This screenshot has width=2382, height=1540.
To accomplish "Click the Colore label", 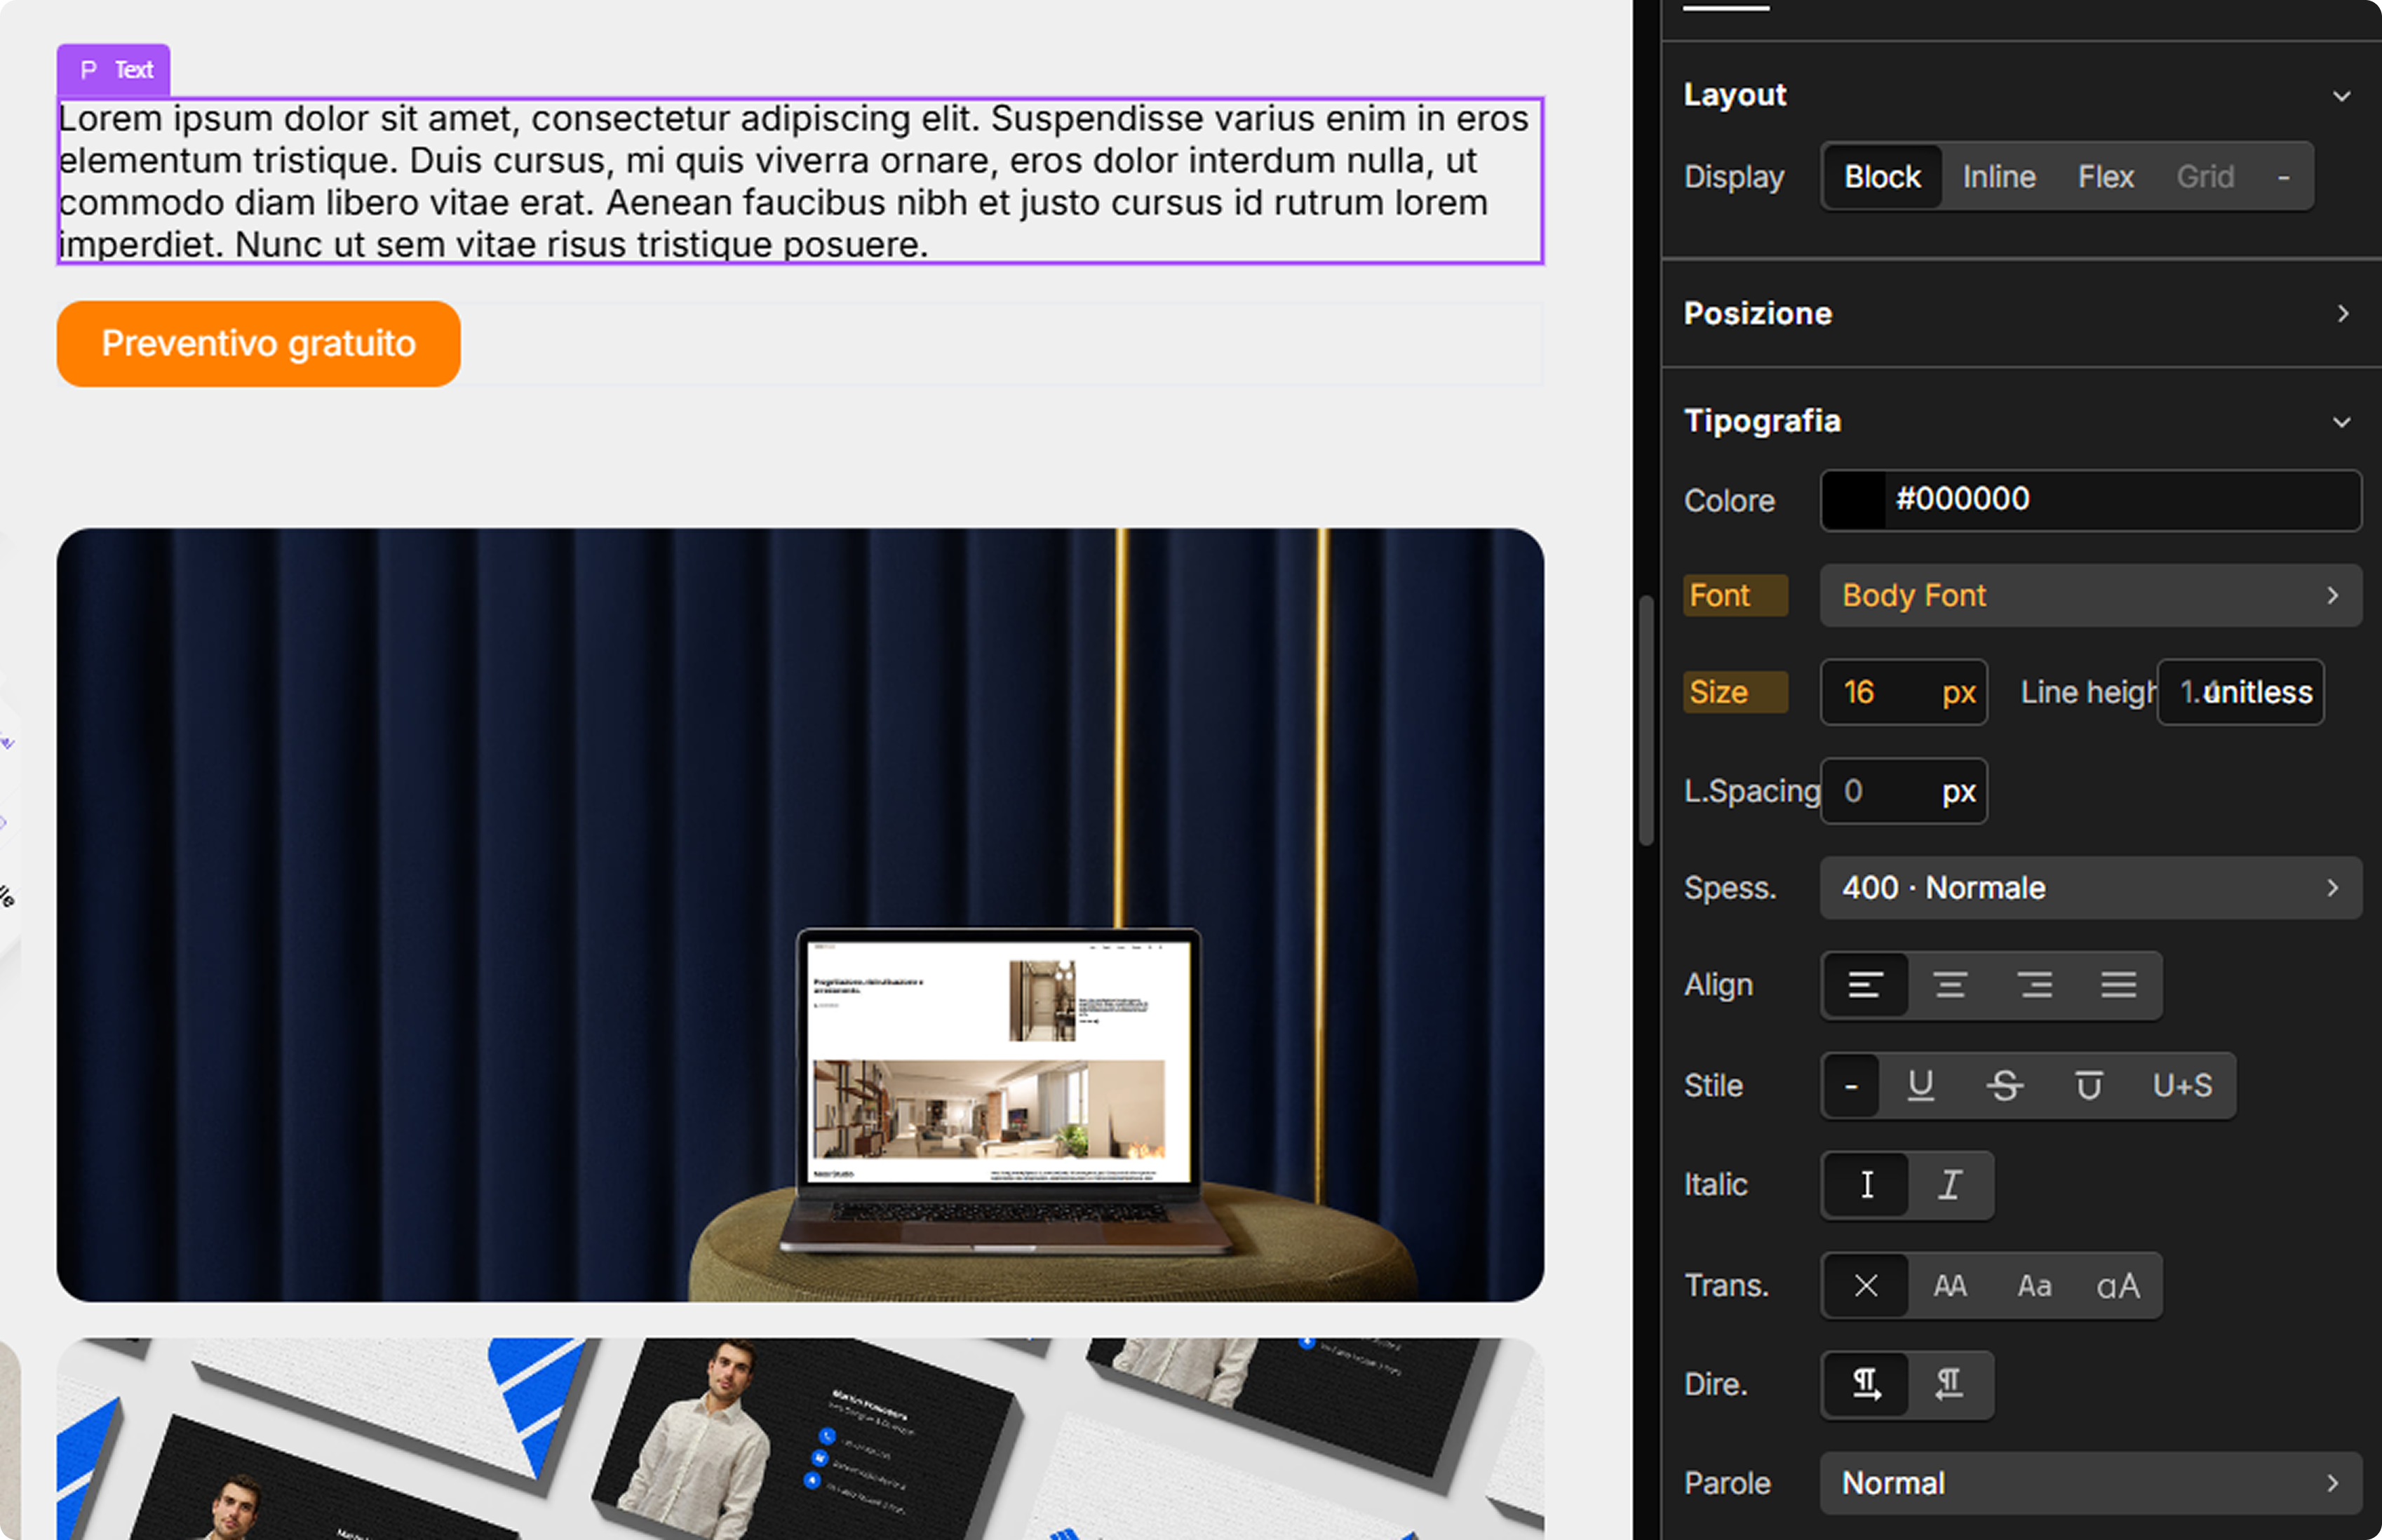I will pyautogui.click(x=1729, y=501).
